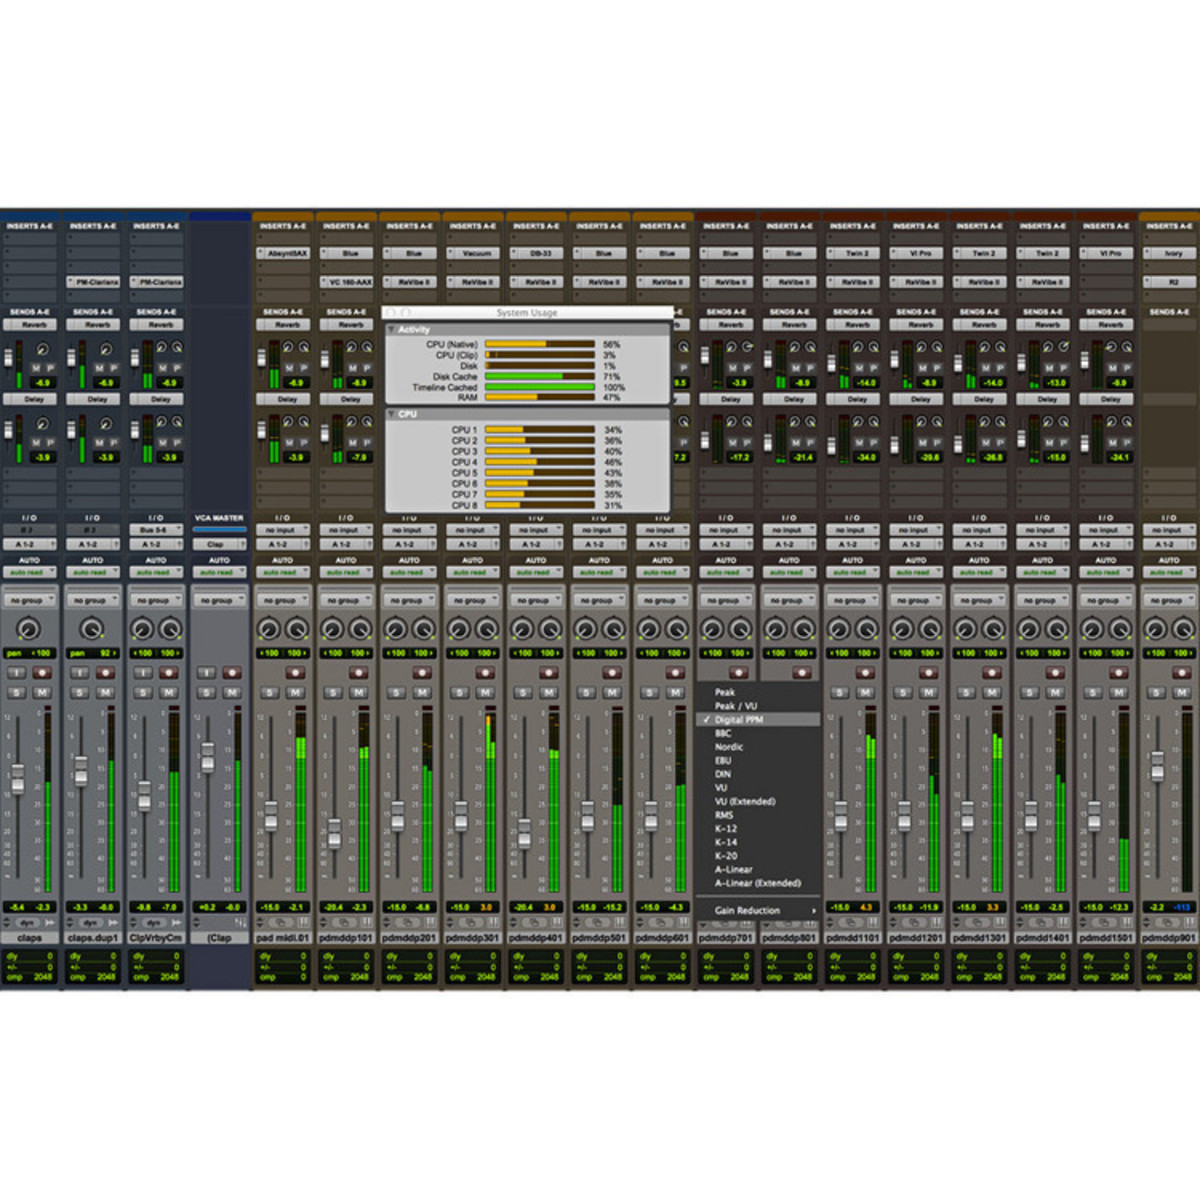Open the AbeyntSAX insert plugin
This screenshot has width=1200, height=1200.
point(287,254)
